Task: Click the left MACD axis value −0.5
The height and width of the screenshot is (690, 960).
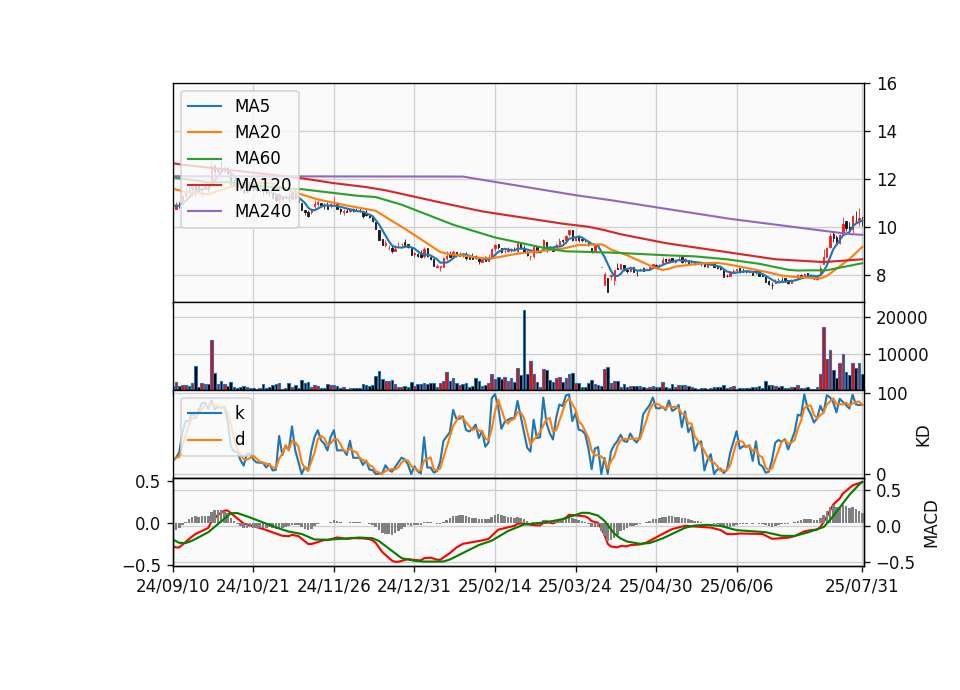Action: pyautogui.click(x=142, y=565)
